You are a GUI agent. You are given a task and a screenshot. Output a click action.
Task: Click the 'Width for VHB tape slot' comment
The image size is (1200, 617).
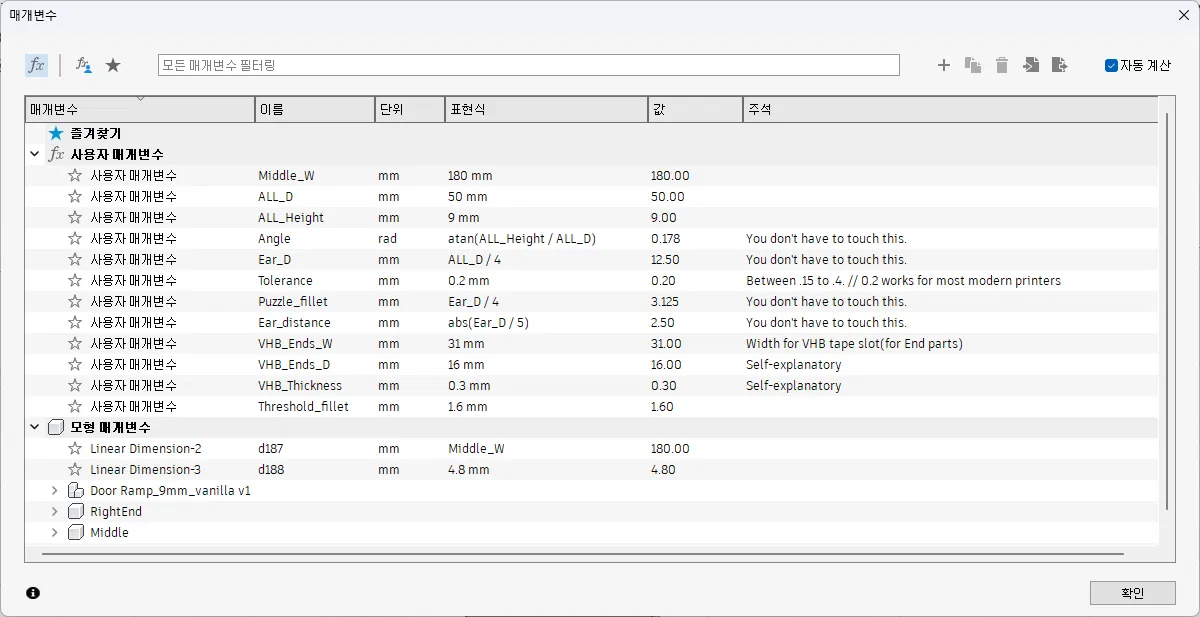(854, 344)
